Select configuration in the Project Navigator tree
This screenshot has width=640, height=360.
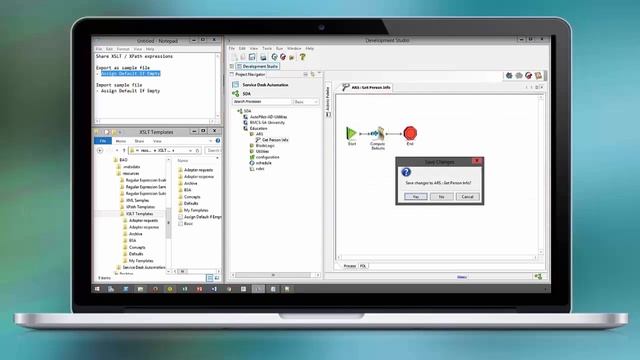point(267,157)
